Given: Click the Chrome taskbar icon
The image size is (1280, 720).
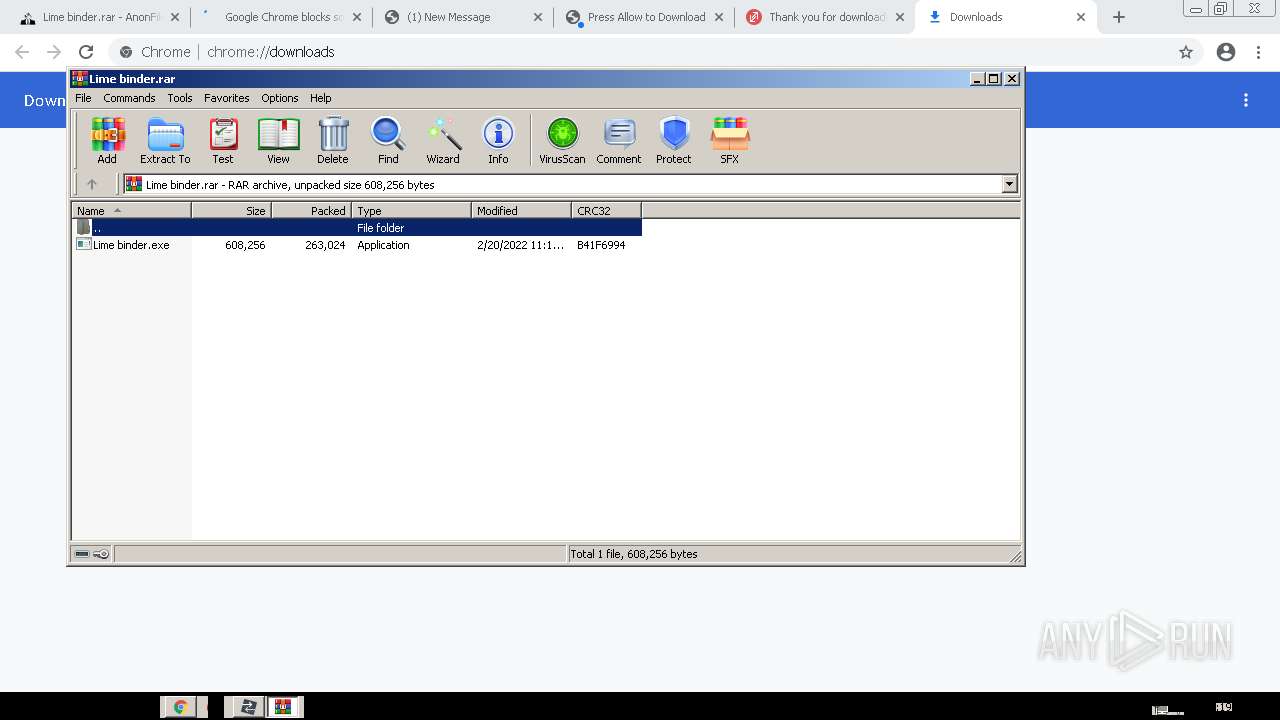Looking at the screenshot, I should pyautogui.click(x=181, y=707).
